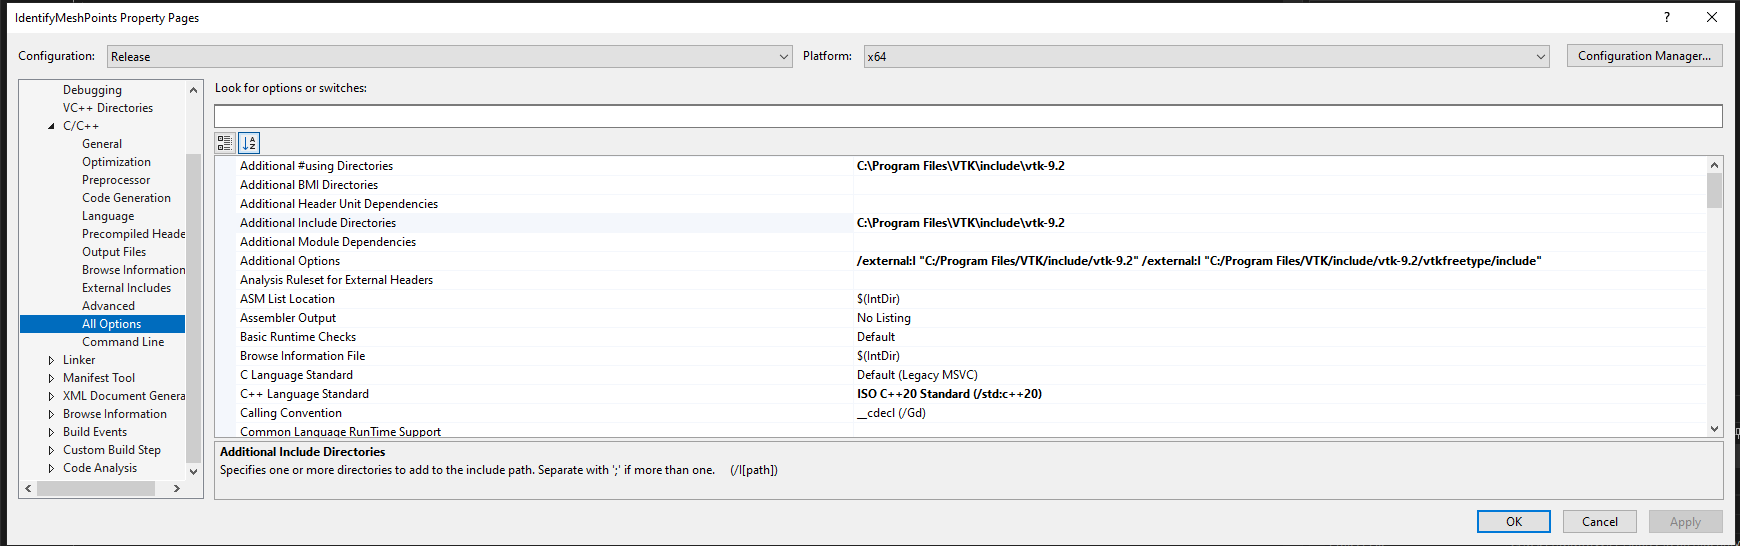Expand the Browse Information node
Image resolution: width=1740 pixels, height=546 pixels.
(51, 414)
